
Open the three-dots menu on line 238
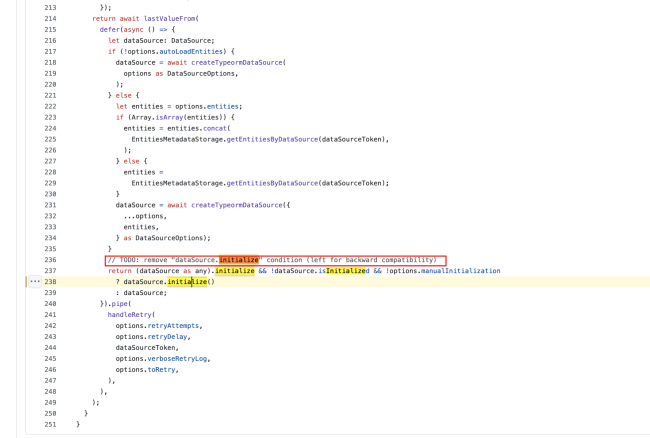[x=35, y=281]
